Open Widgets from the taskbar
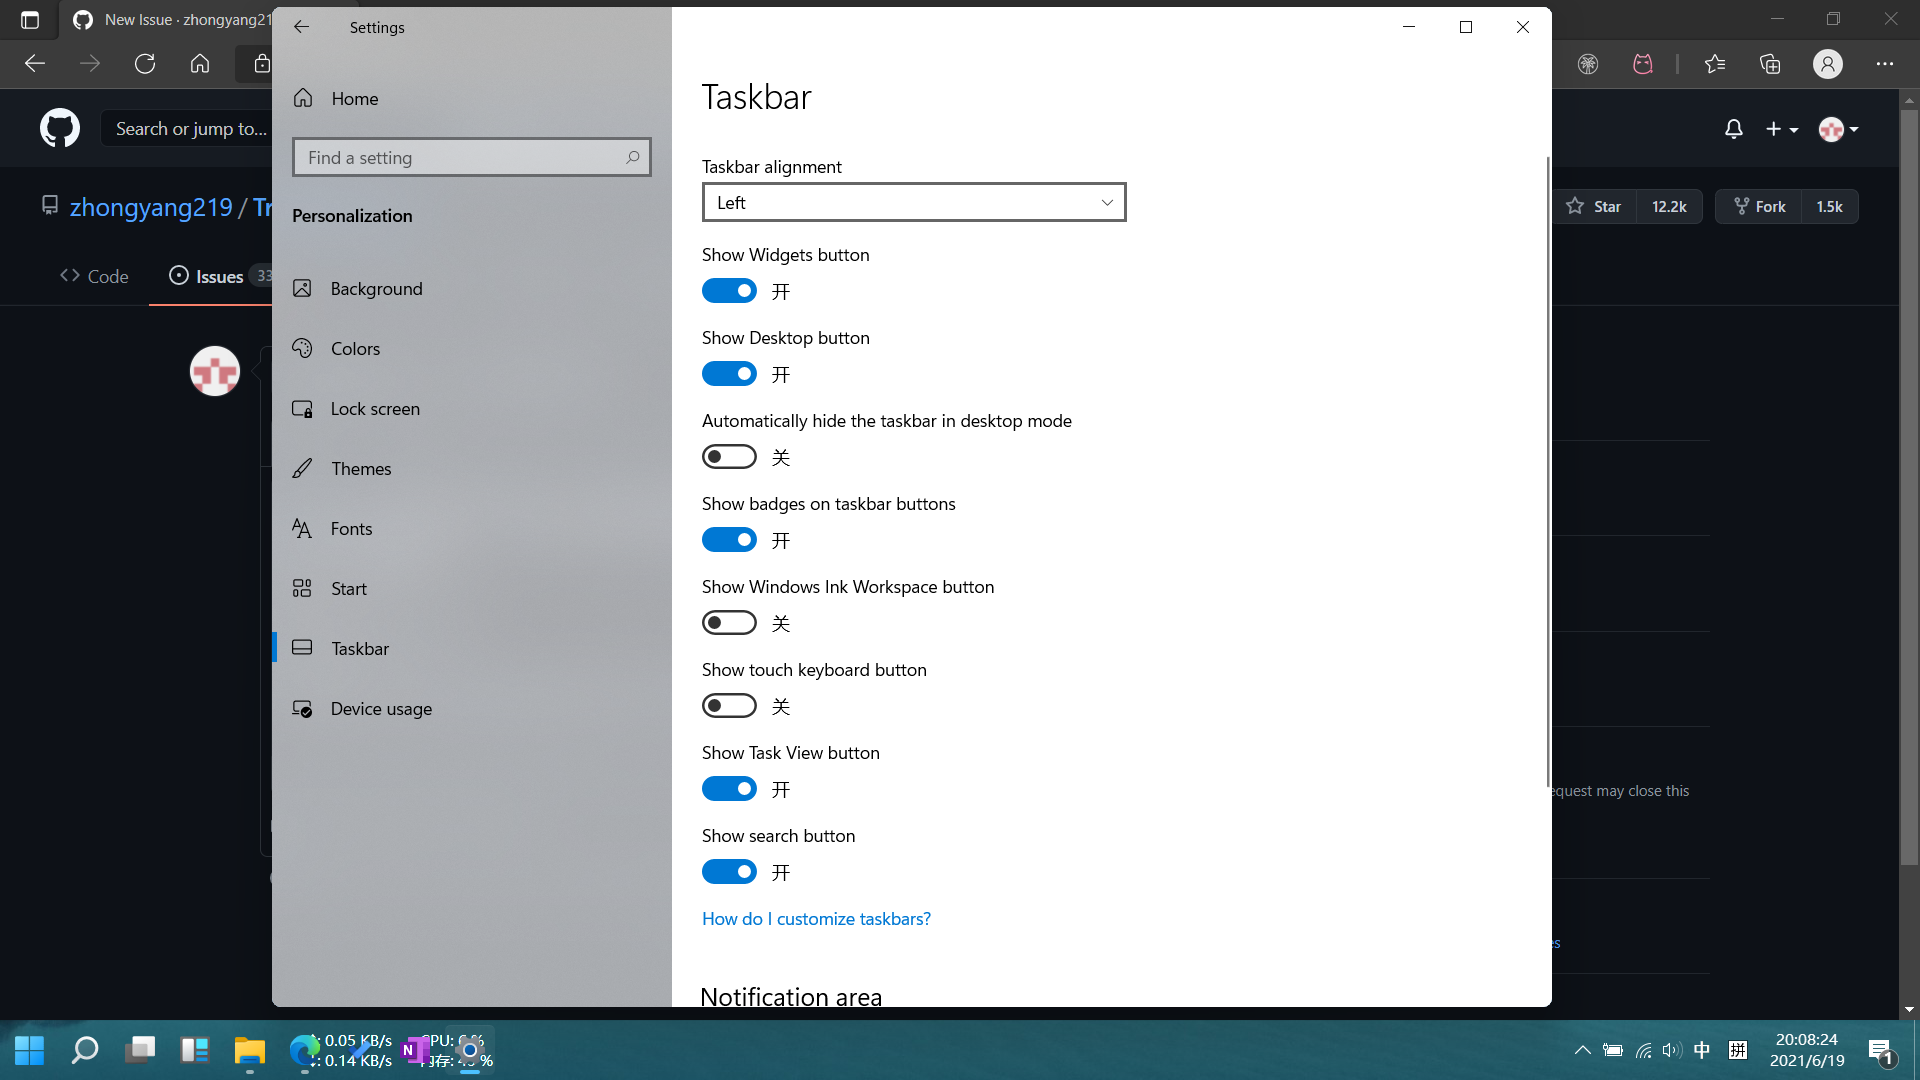Image resolution: width=1920 pixels, height=1080 pixels. pyautogui.click(x=194, y=1050)
